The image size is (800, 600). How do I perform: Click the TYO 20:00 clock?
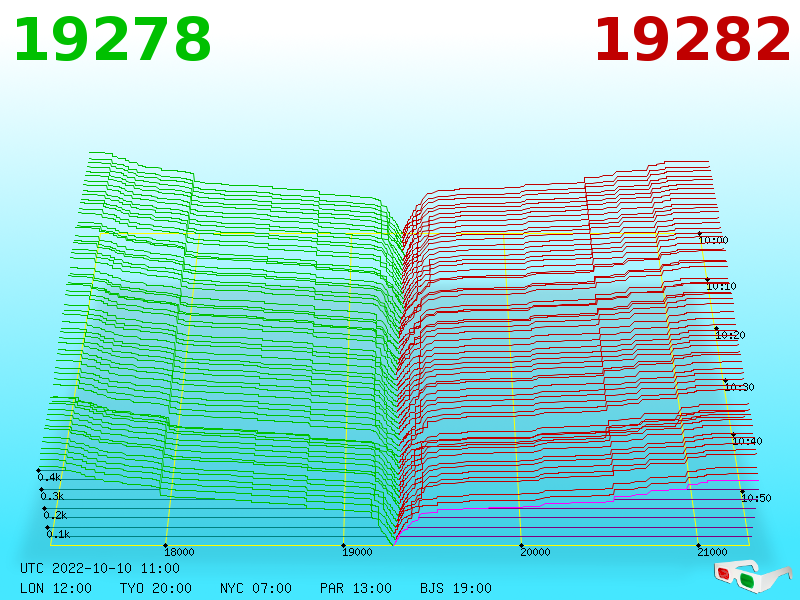click(x=156, y=588)
